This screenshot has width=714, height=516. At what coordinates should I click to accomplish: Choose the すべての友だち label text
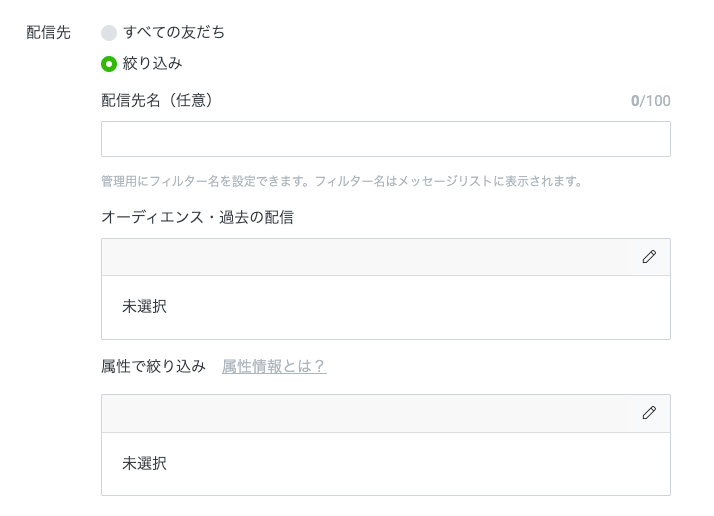pyautogui.click(x=174, y=32)
